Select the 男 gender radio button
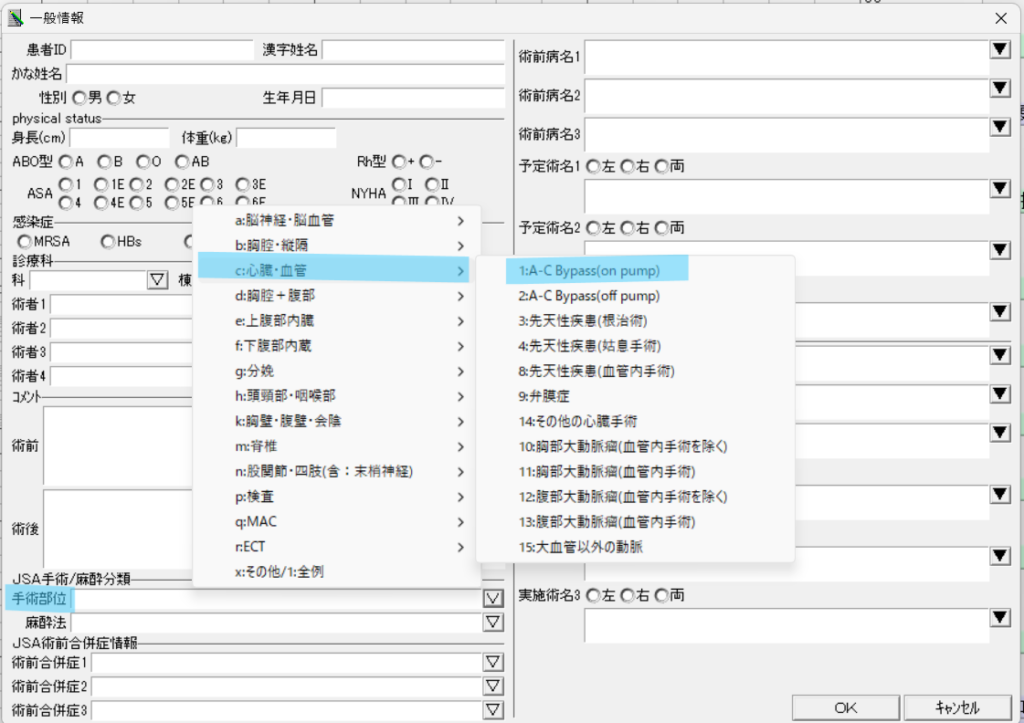Image resolution: width=1024 pixels, height=723 pixels. tap(79, 98)
